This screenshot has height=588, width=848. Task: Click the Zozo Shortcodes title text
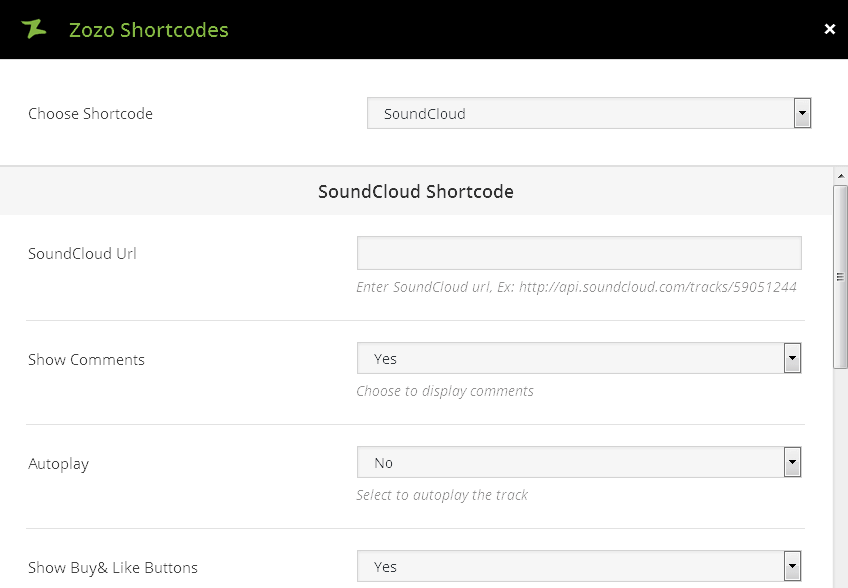[x=148, y=30]
